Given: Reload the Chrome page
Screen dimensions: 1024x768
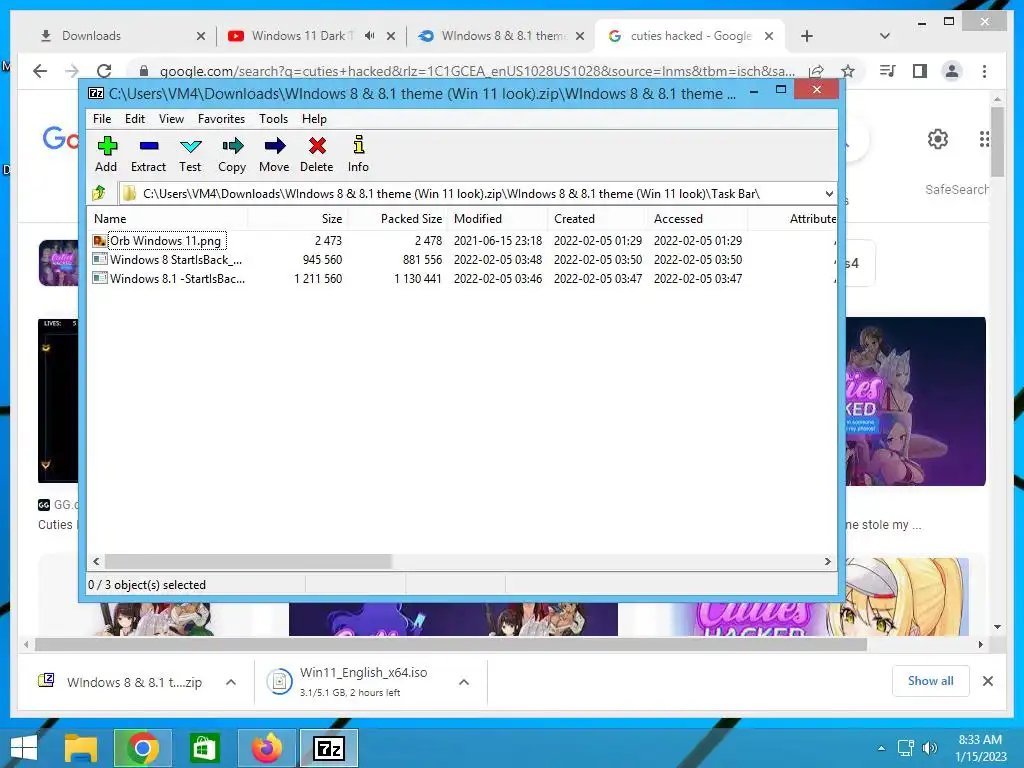Looking at the screenshot, I should point(104,71).
